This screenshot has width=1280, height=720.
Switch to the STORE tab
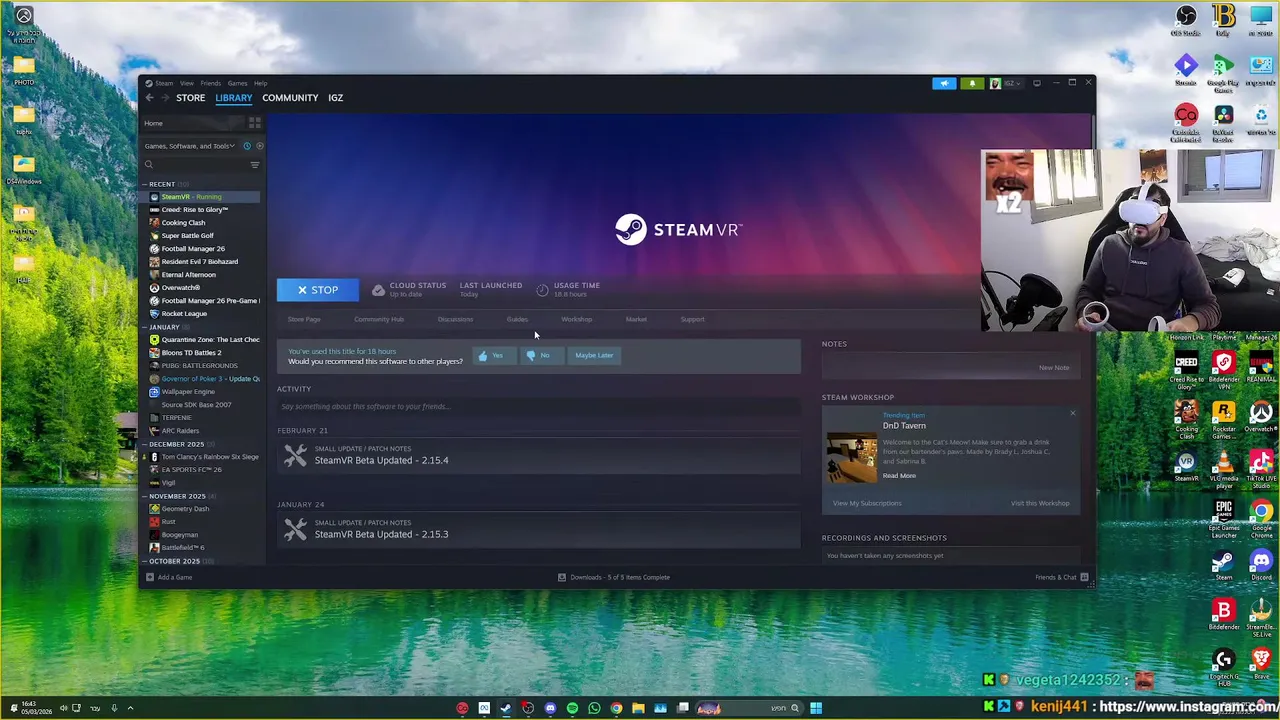(190, 98)
